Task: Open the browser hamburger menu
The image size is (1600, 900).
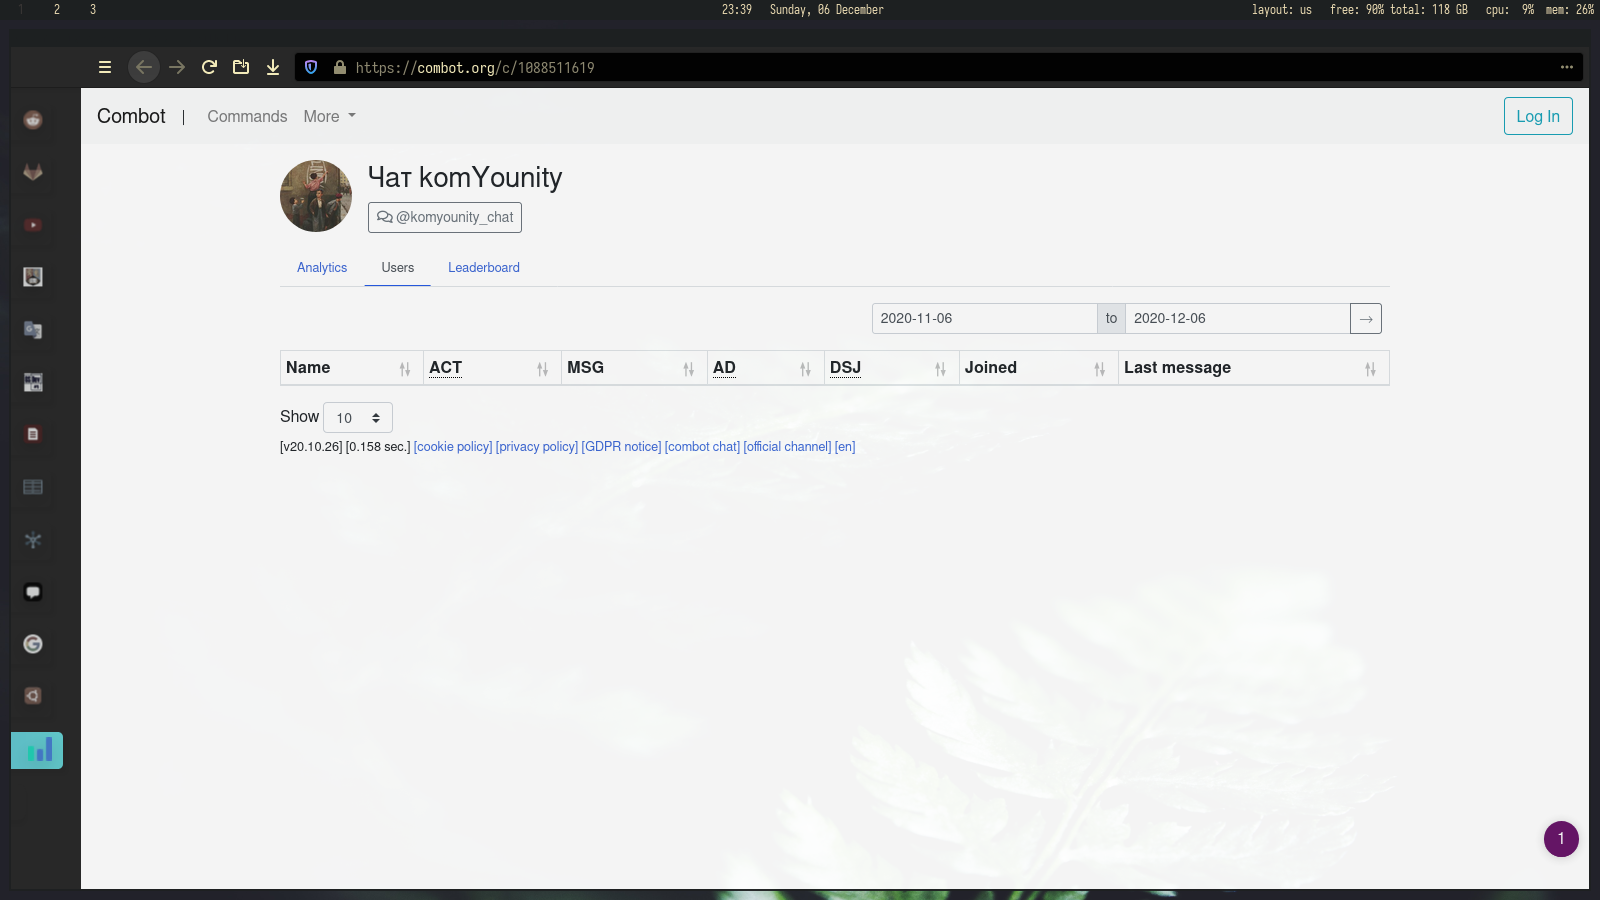Action: tap(104, 67)
